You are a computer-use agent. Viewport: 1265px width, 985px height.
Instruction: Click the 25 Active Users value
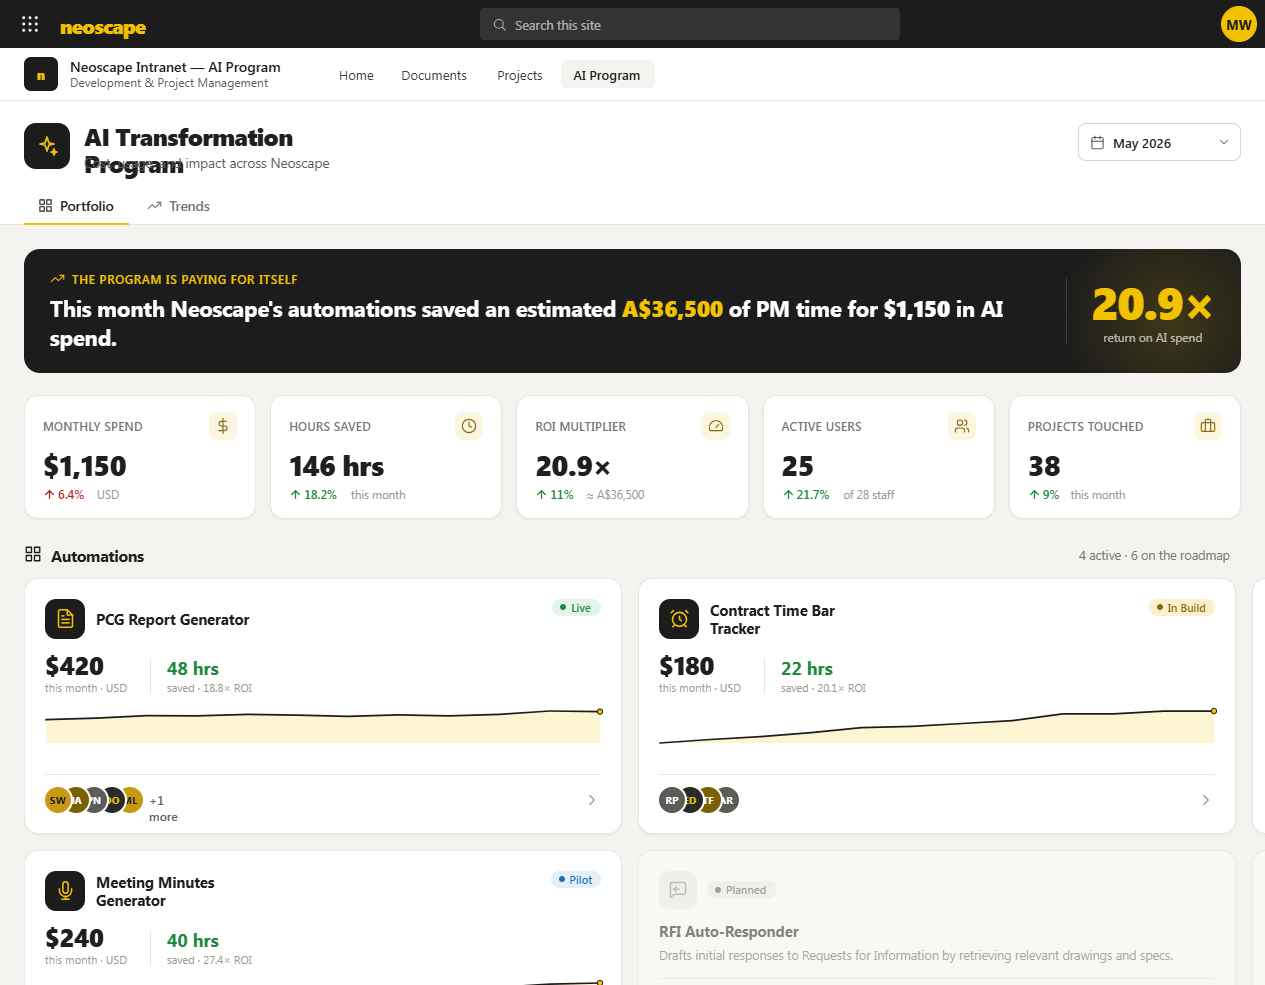pos(797,466)
